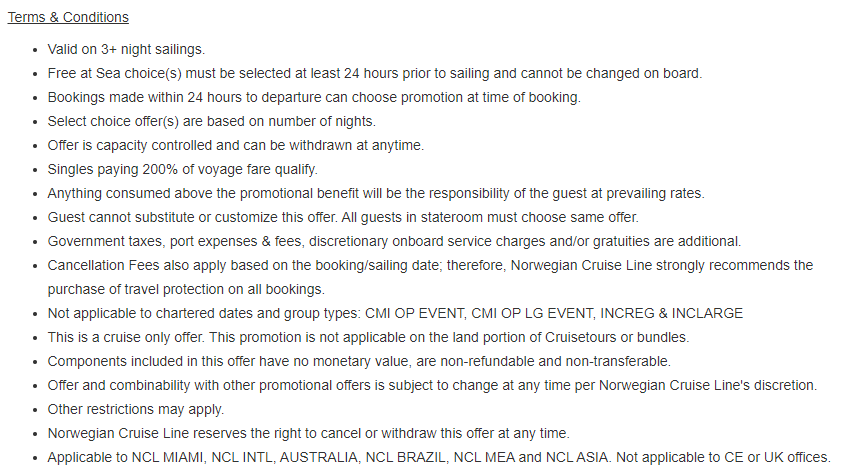Image resolution: width=862 pixels, height=476 pixels.
Task: Click 'Offer is capacity controlled' line
Action: (x=235, y=146)
